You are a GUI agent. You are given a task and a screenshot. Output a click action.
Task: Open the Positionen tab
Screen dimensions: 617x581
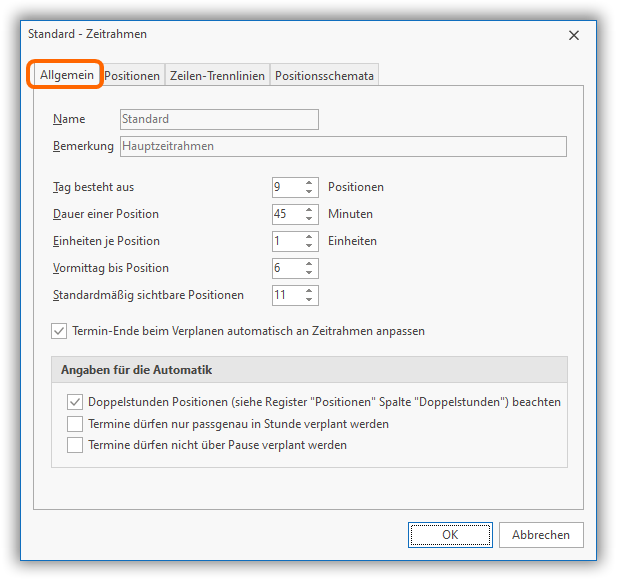click(x=132, y=76)
